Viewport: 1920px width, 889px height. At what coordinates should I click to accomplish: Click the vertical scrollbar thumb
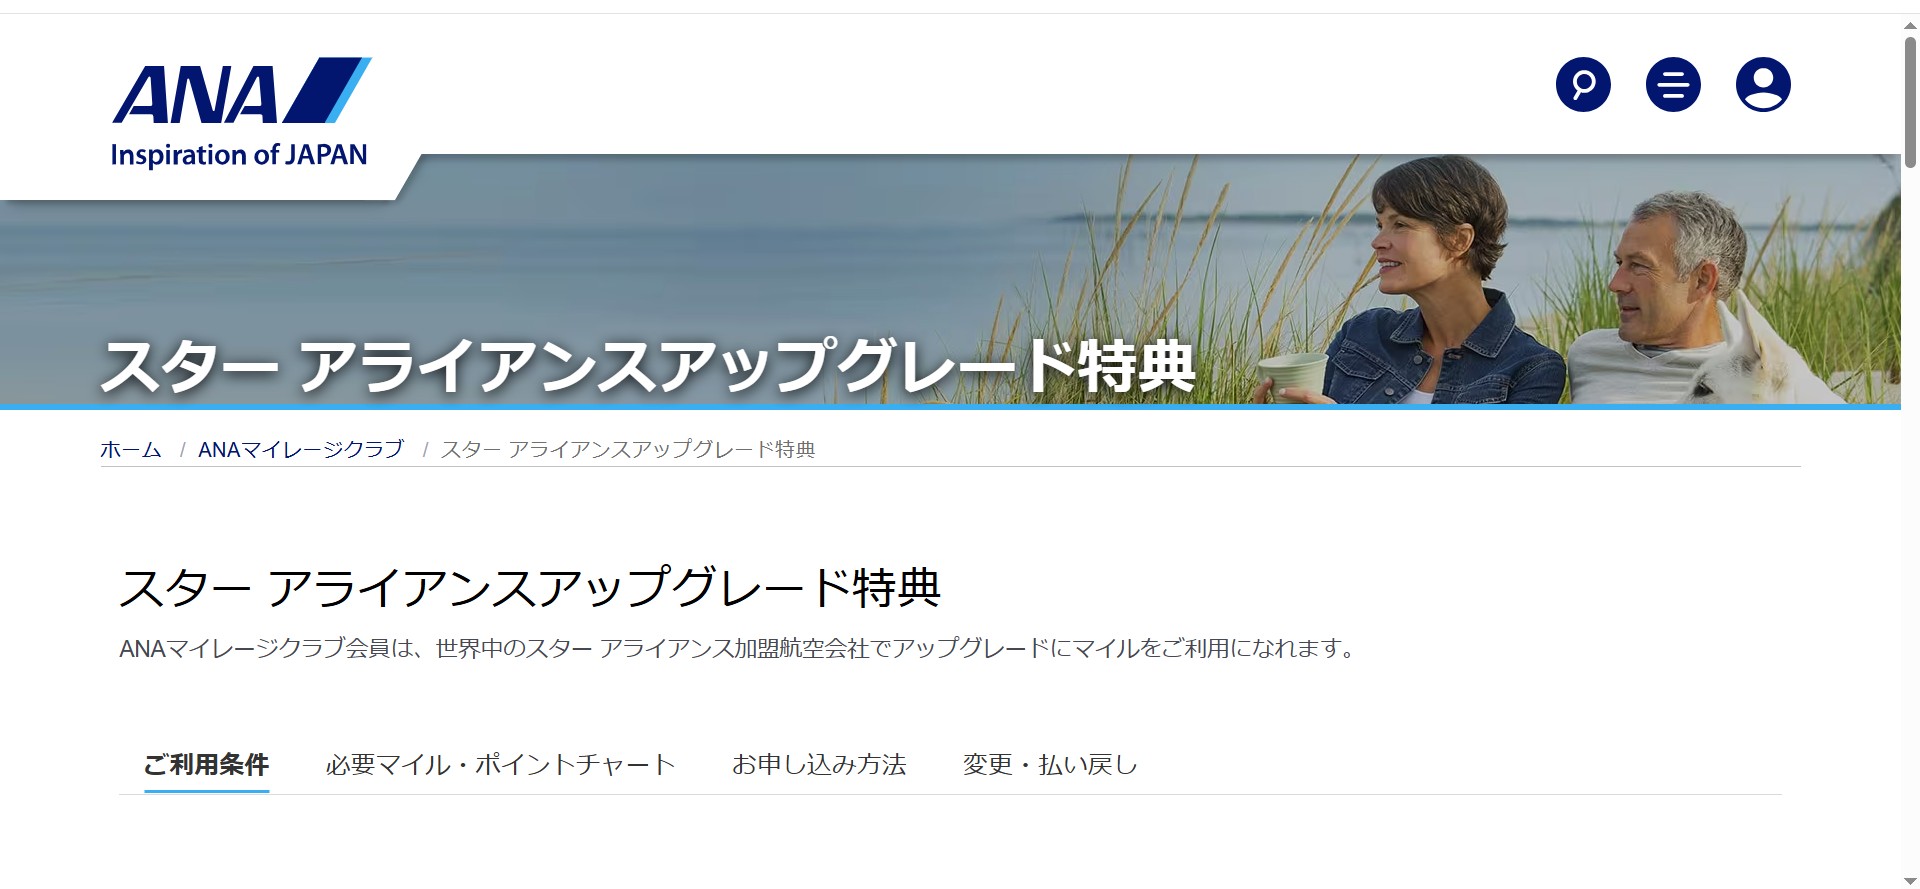[1910, 101]
